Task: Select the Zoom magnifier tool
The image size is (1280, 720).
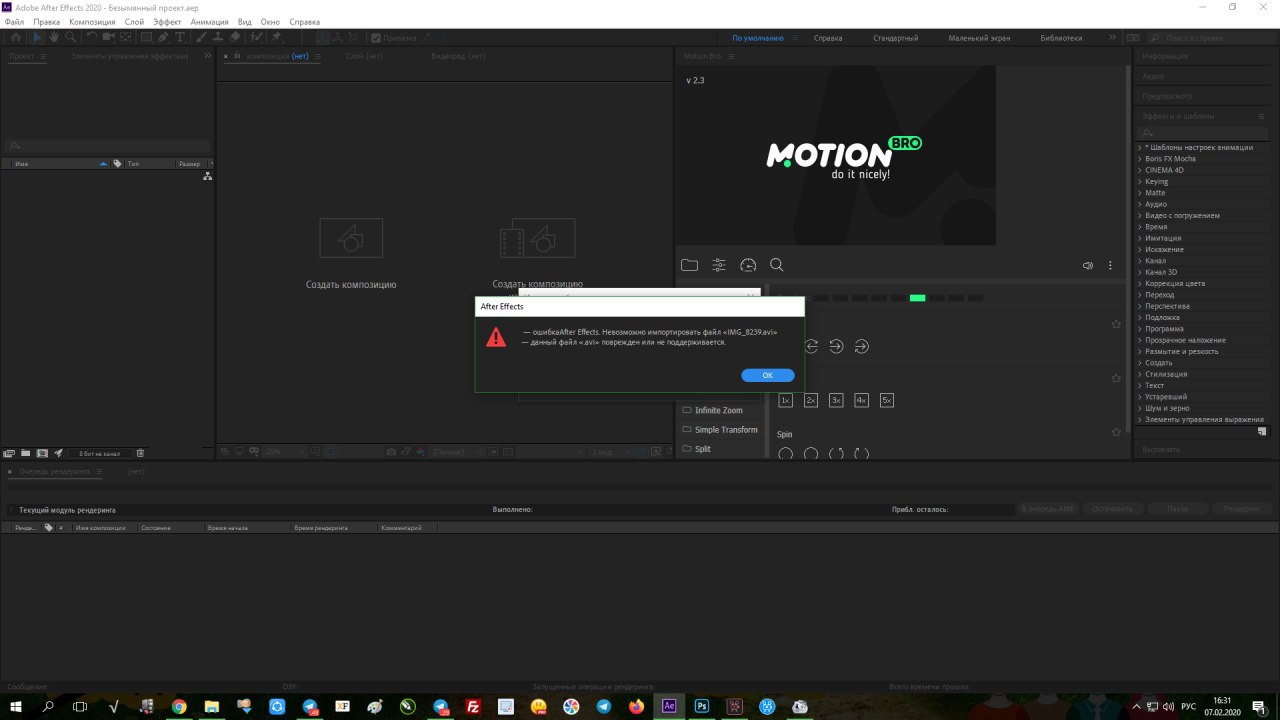Action: click(x=70, y=37)
